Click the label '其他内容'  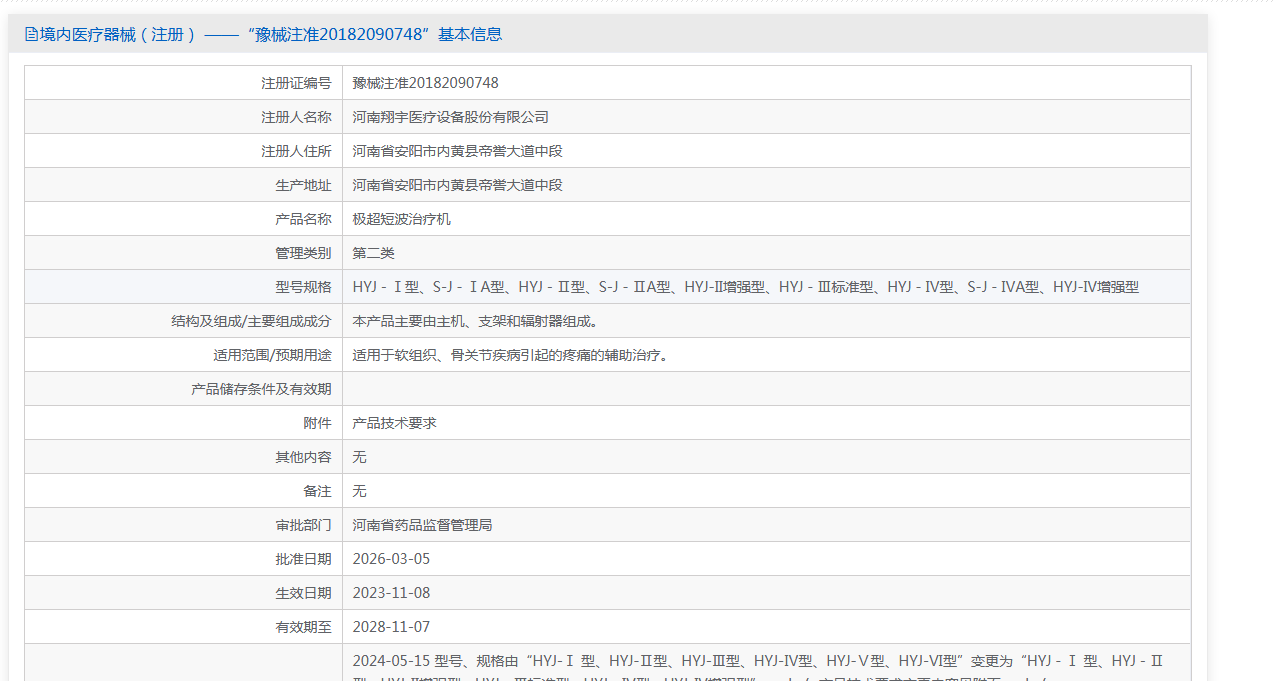(303, 457)
